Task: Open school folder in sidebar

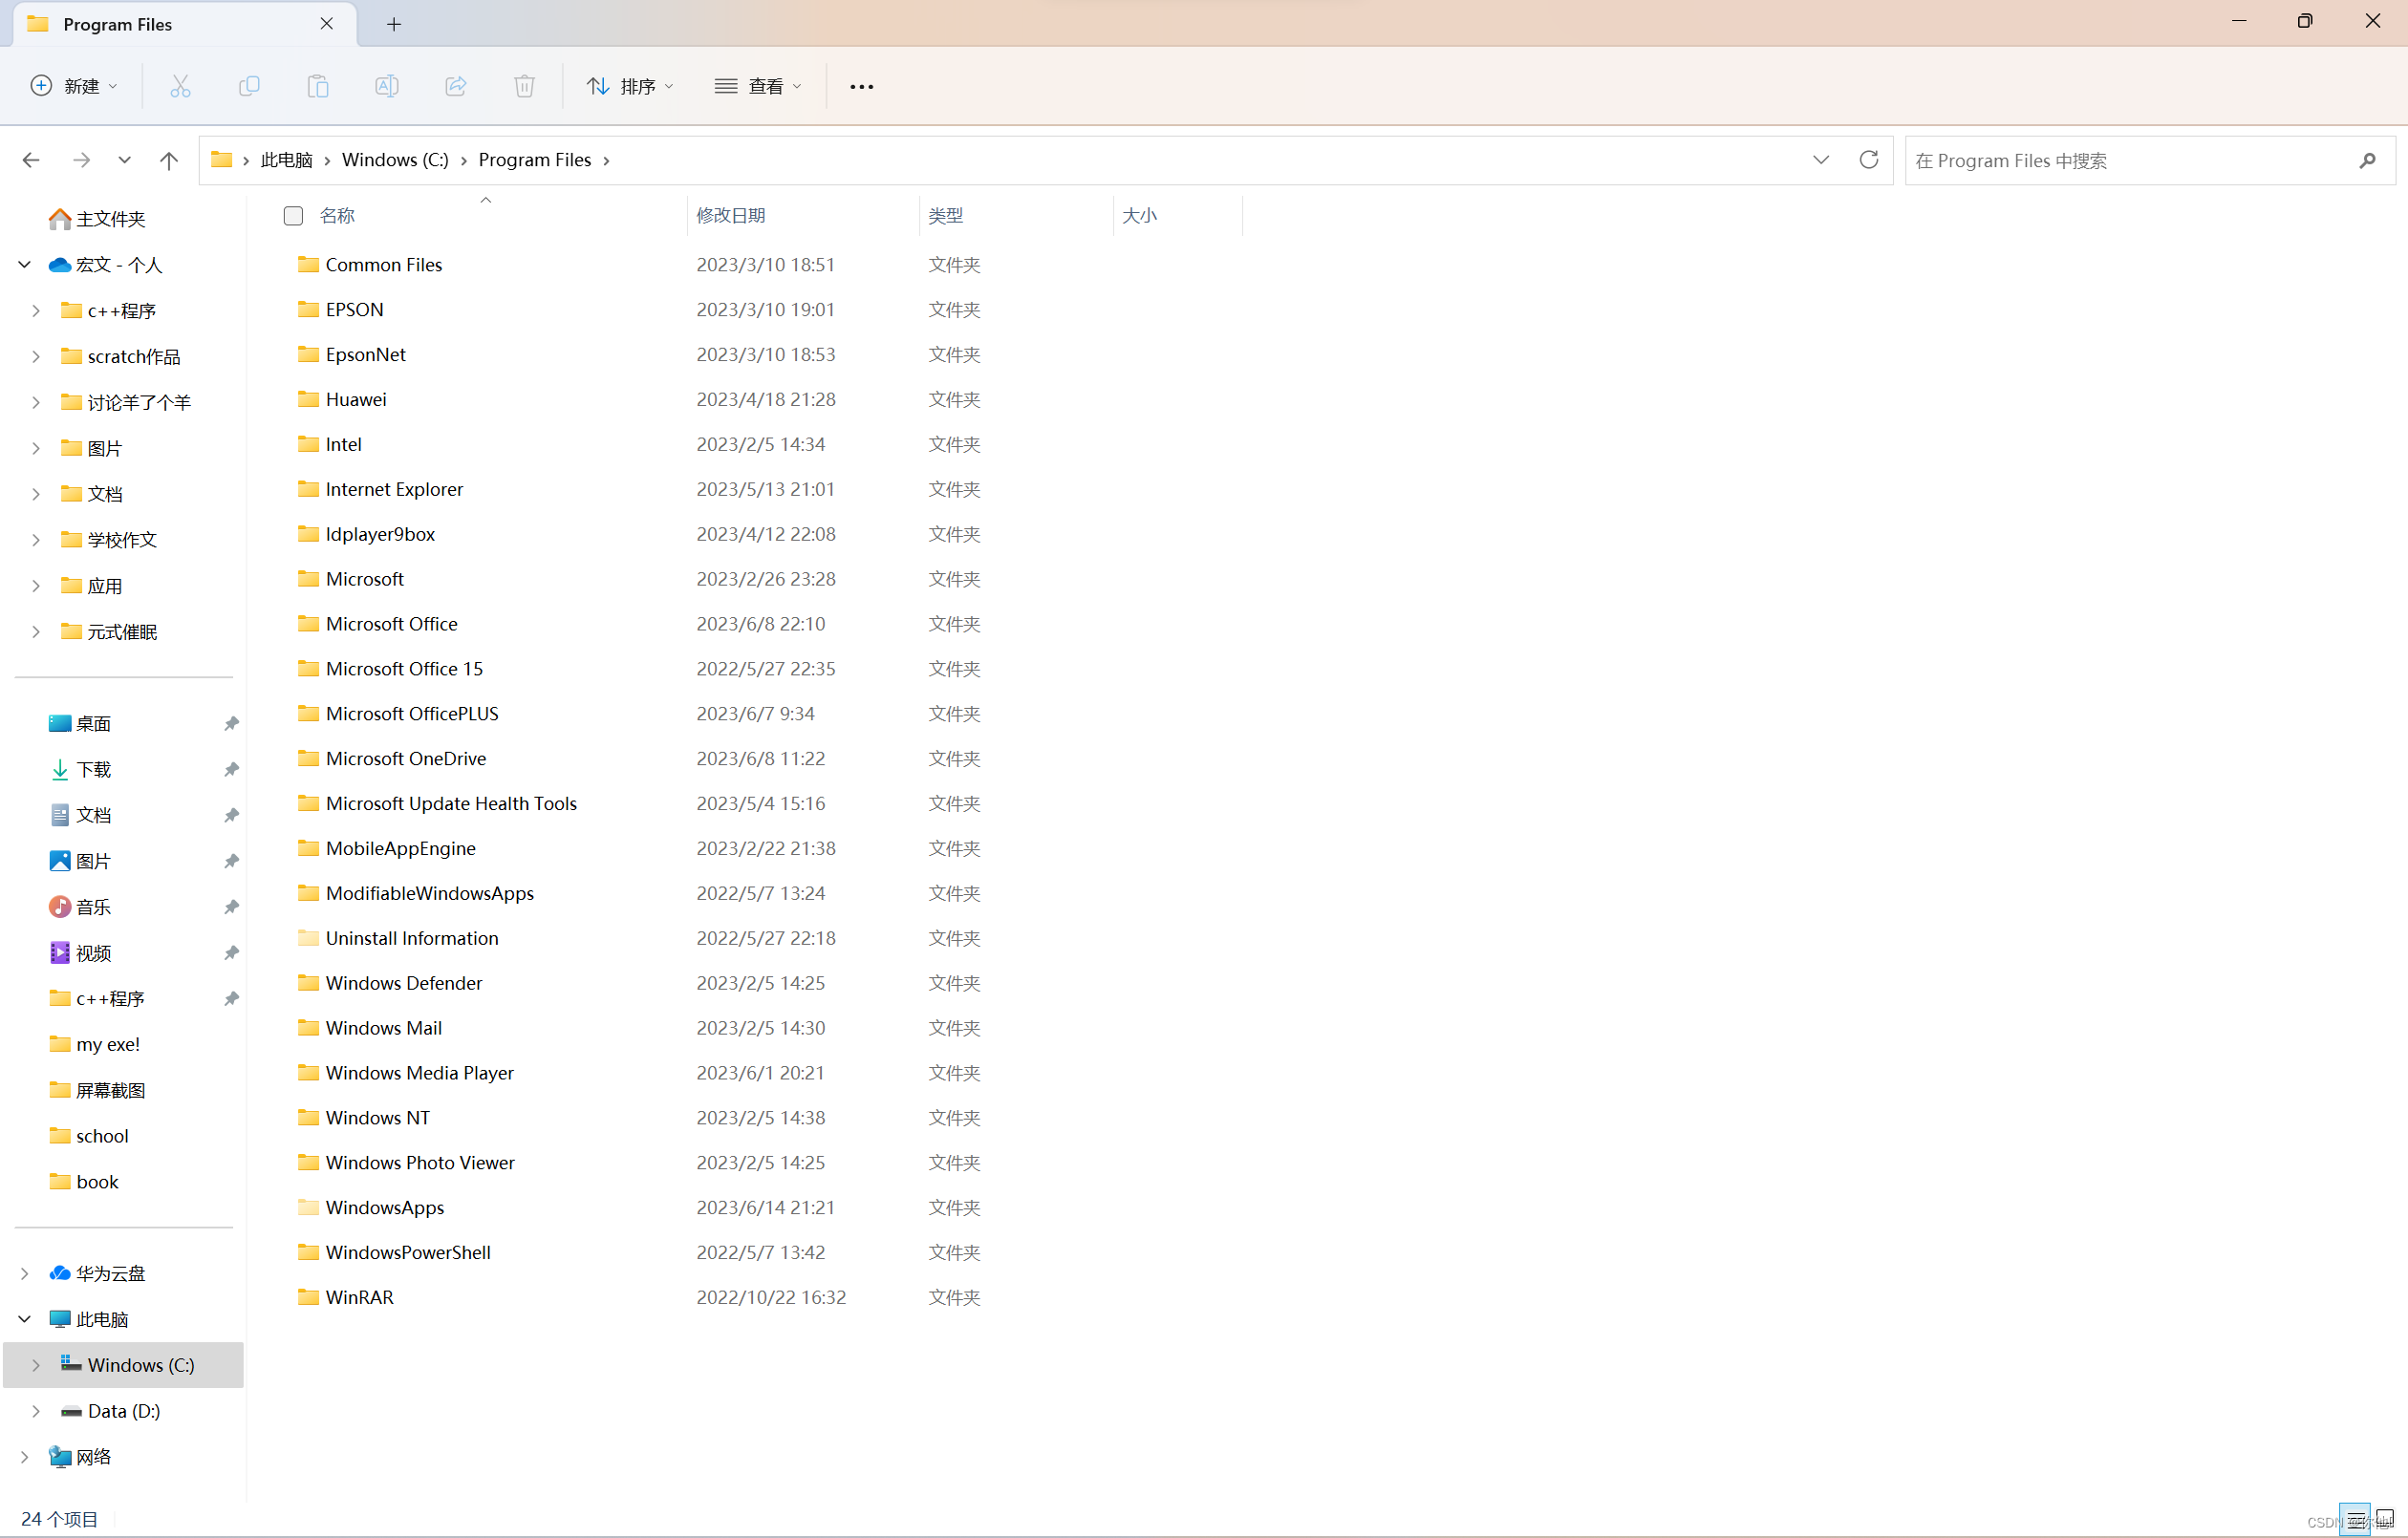Action: [88, 1136]
